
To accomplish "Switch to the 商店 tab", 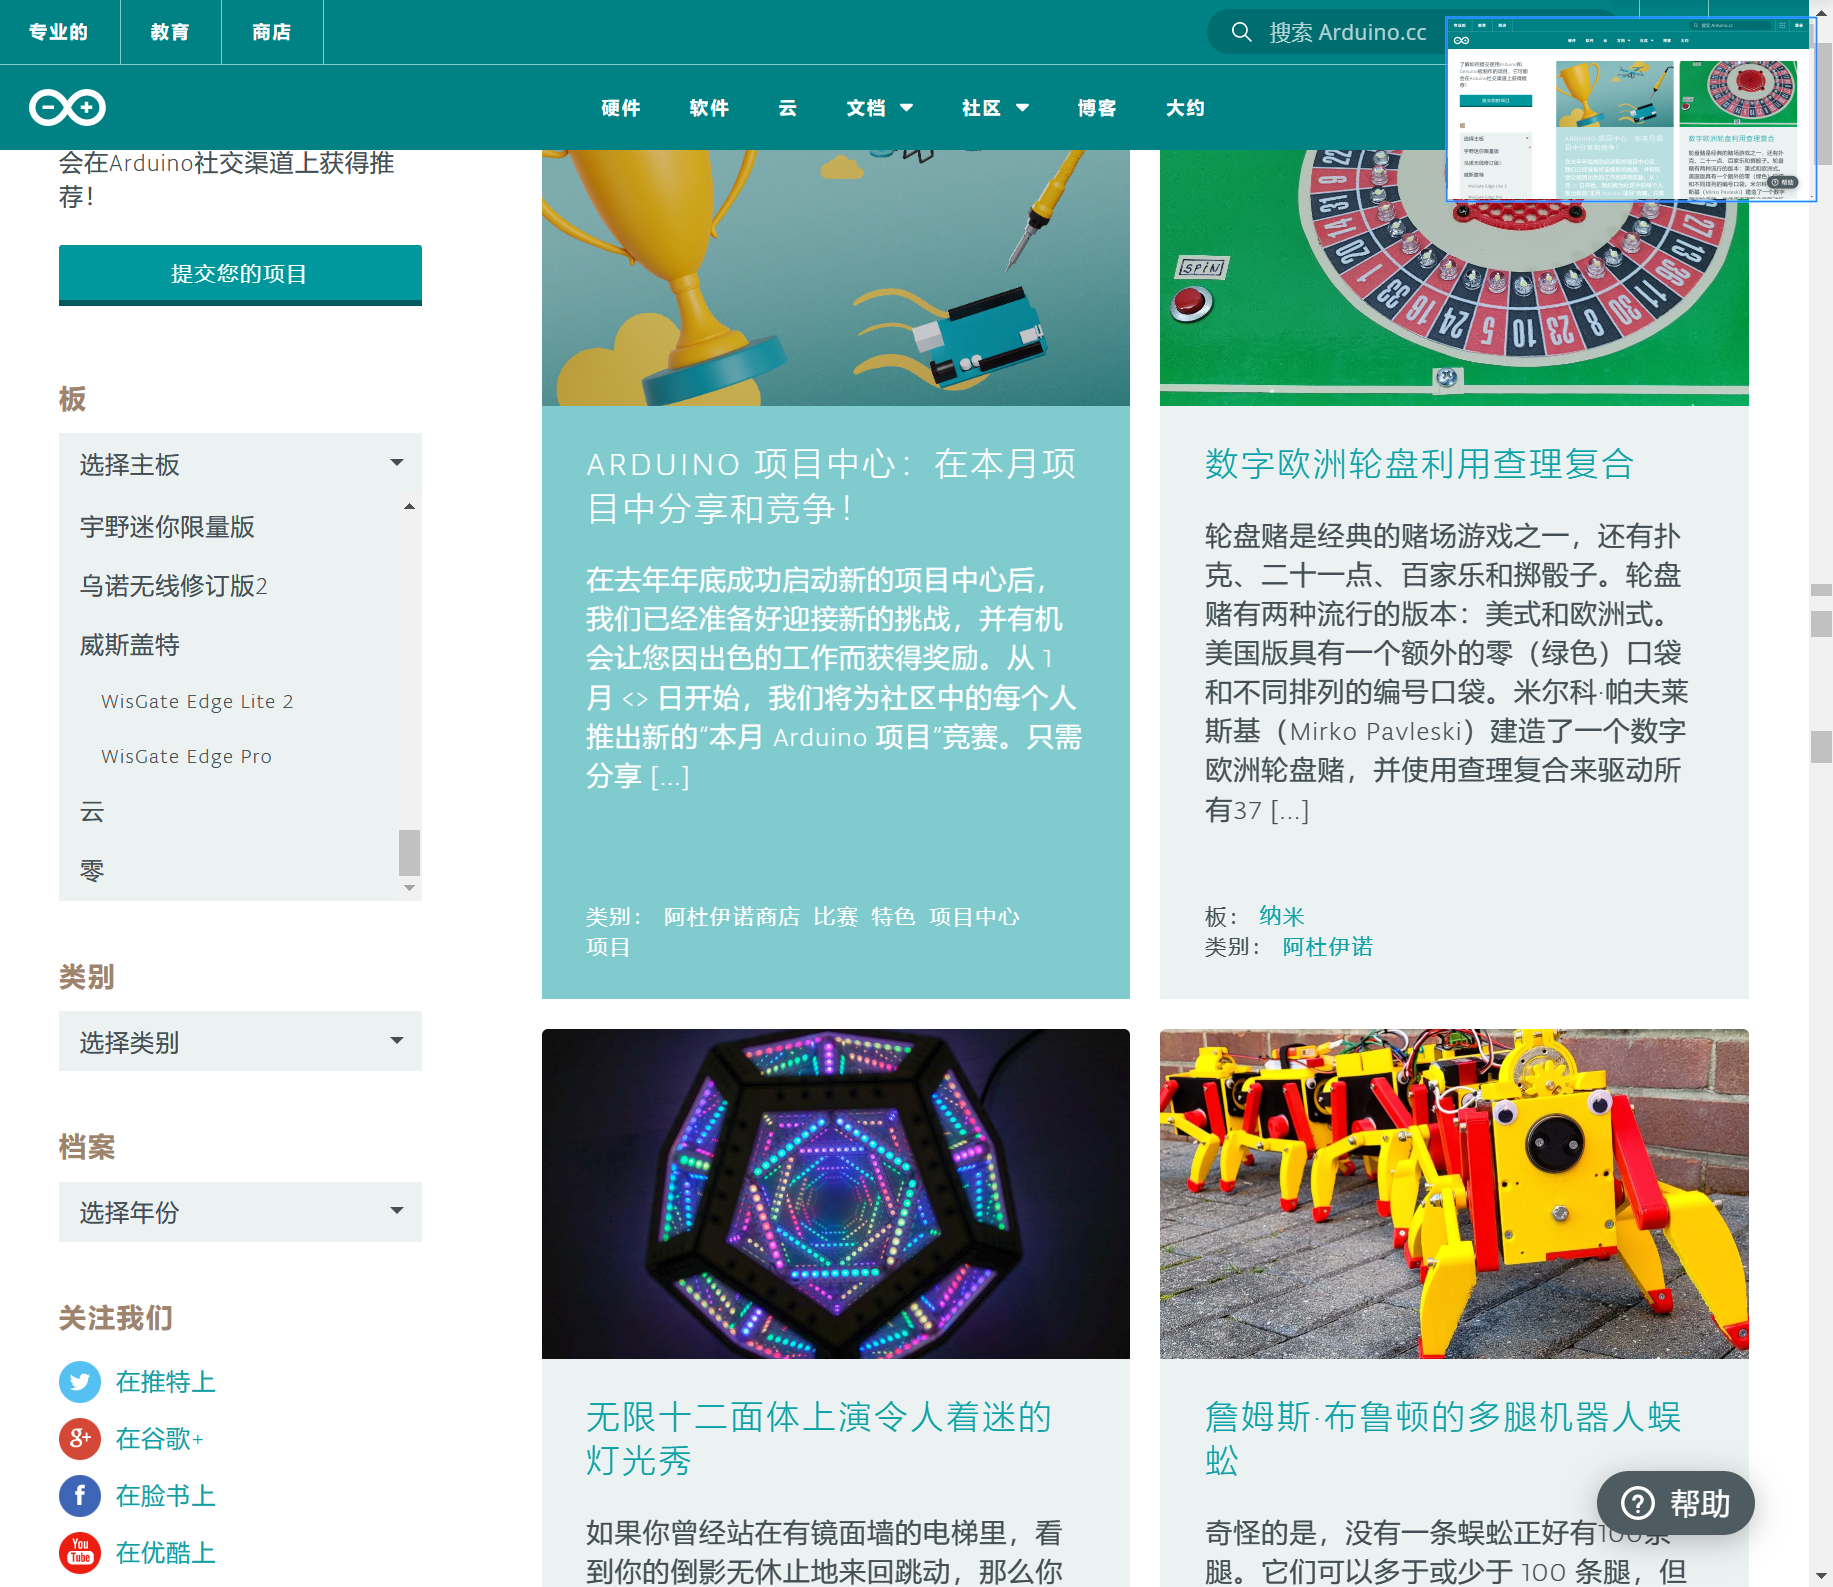I will click(x=272, y=32).
